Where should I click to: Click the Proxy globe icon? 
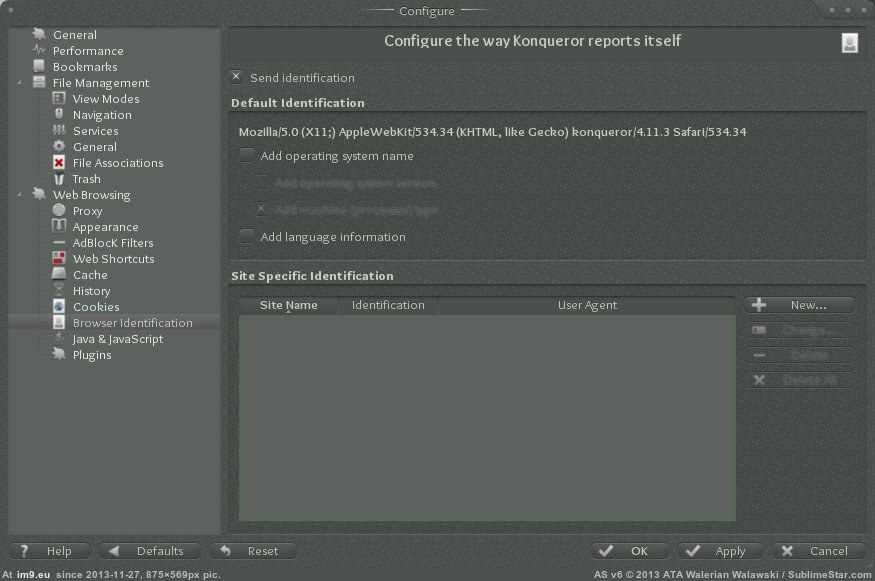tap(59, 210)
